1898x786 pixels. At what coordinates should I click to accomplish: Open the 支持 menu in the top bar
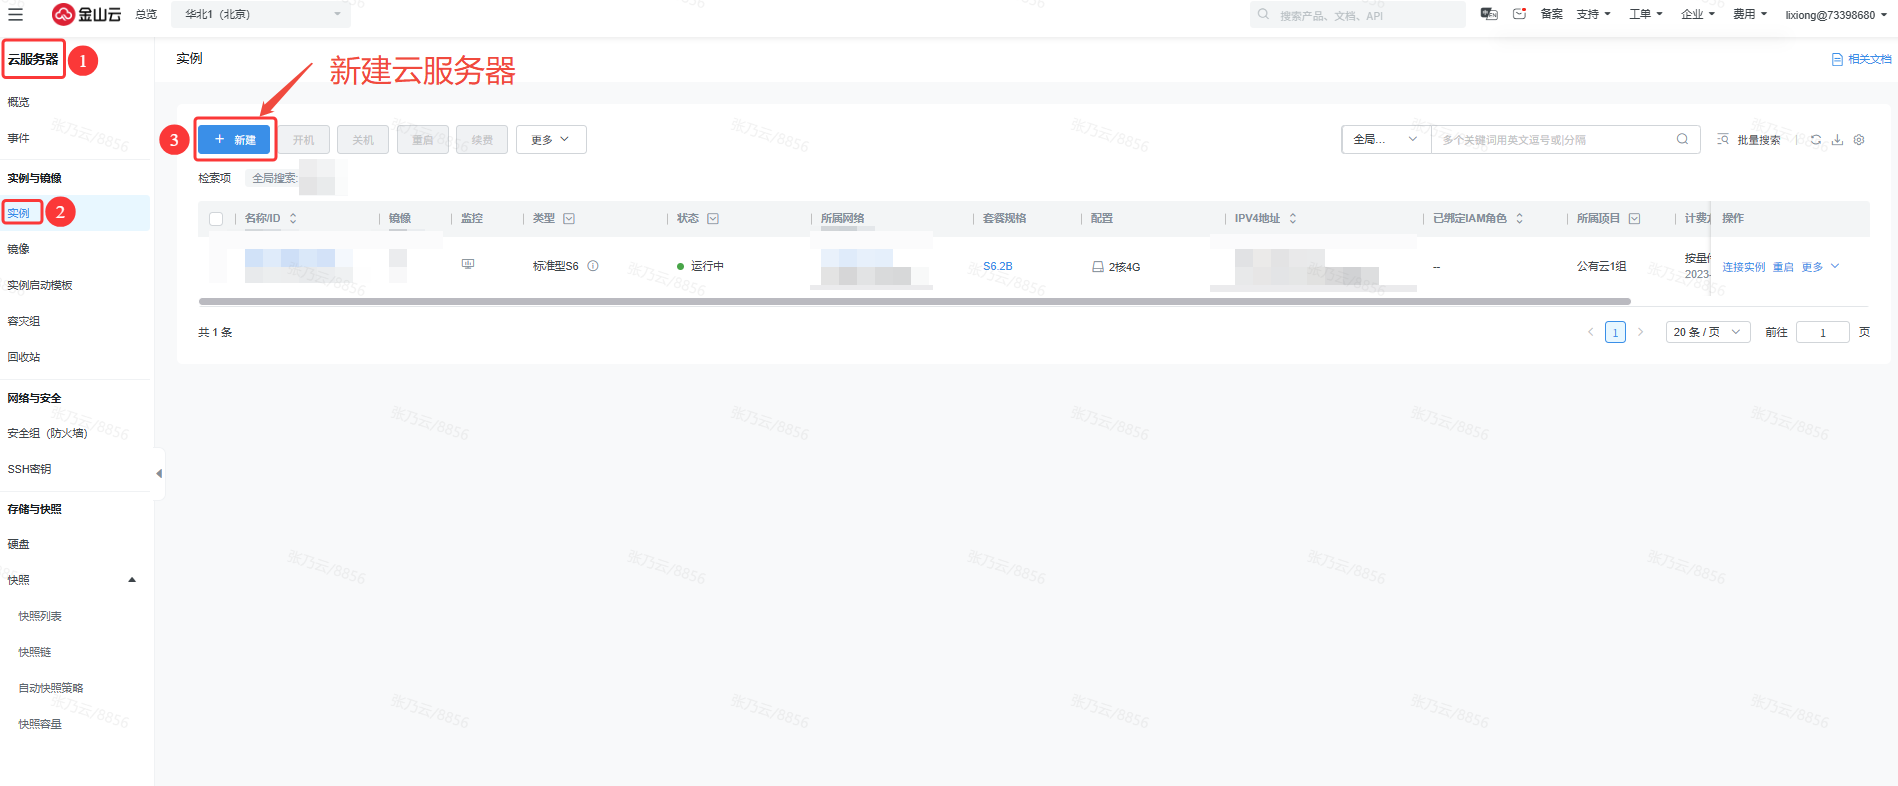[x=1593, y=14]
